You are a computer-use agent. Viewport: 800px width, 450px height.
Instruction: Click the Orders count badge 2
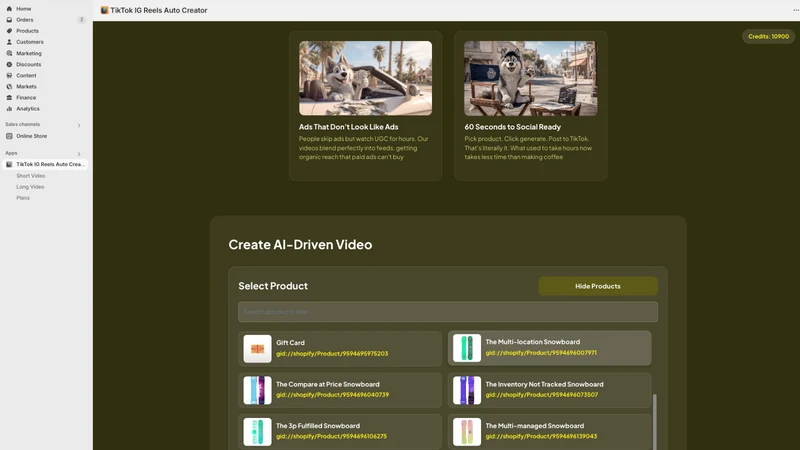click(81, 20)
